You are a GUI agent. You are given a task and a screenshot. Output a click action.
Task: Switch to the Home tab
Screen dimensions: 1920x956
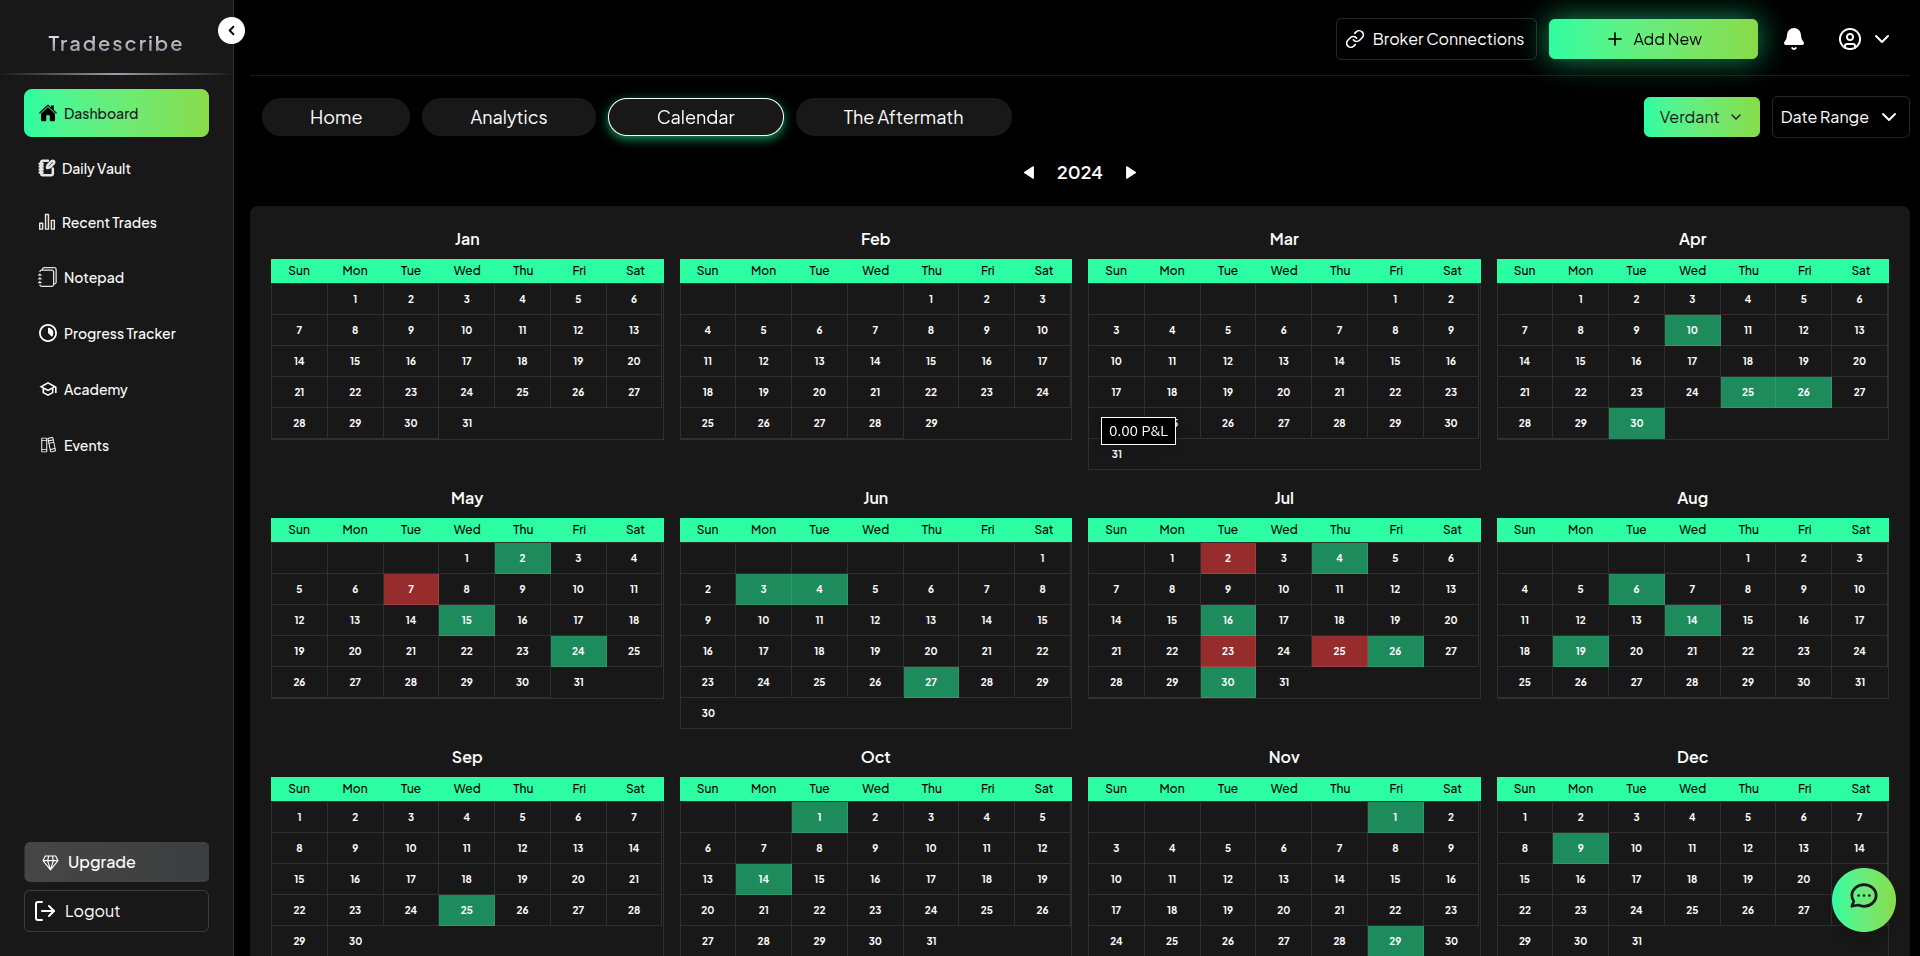[336, 117]
